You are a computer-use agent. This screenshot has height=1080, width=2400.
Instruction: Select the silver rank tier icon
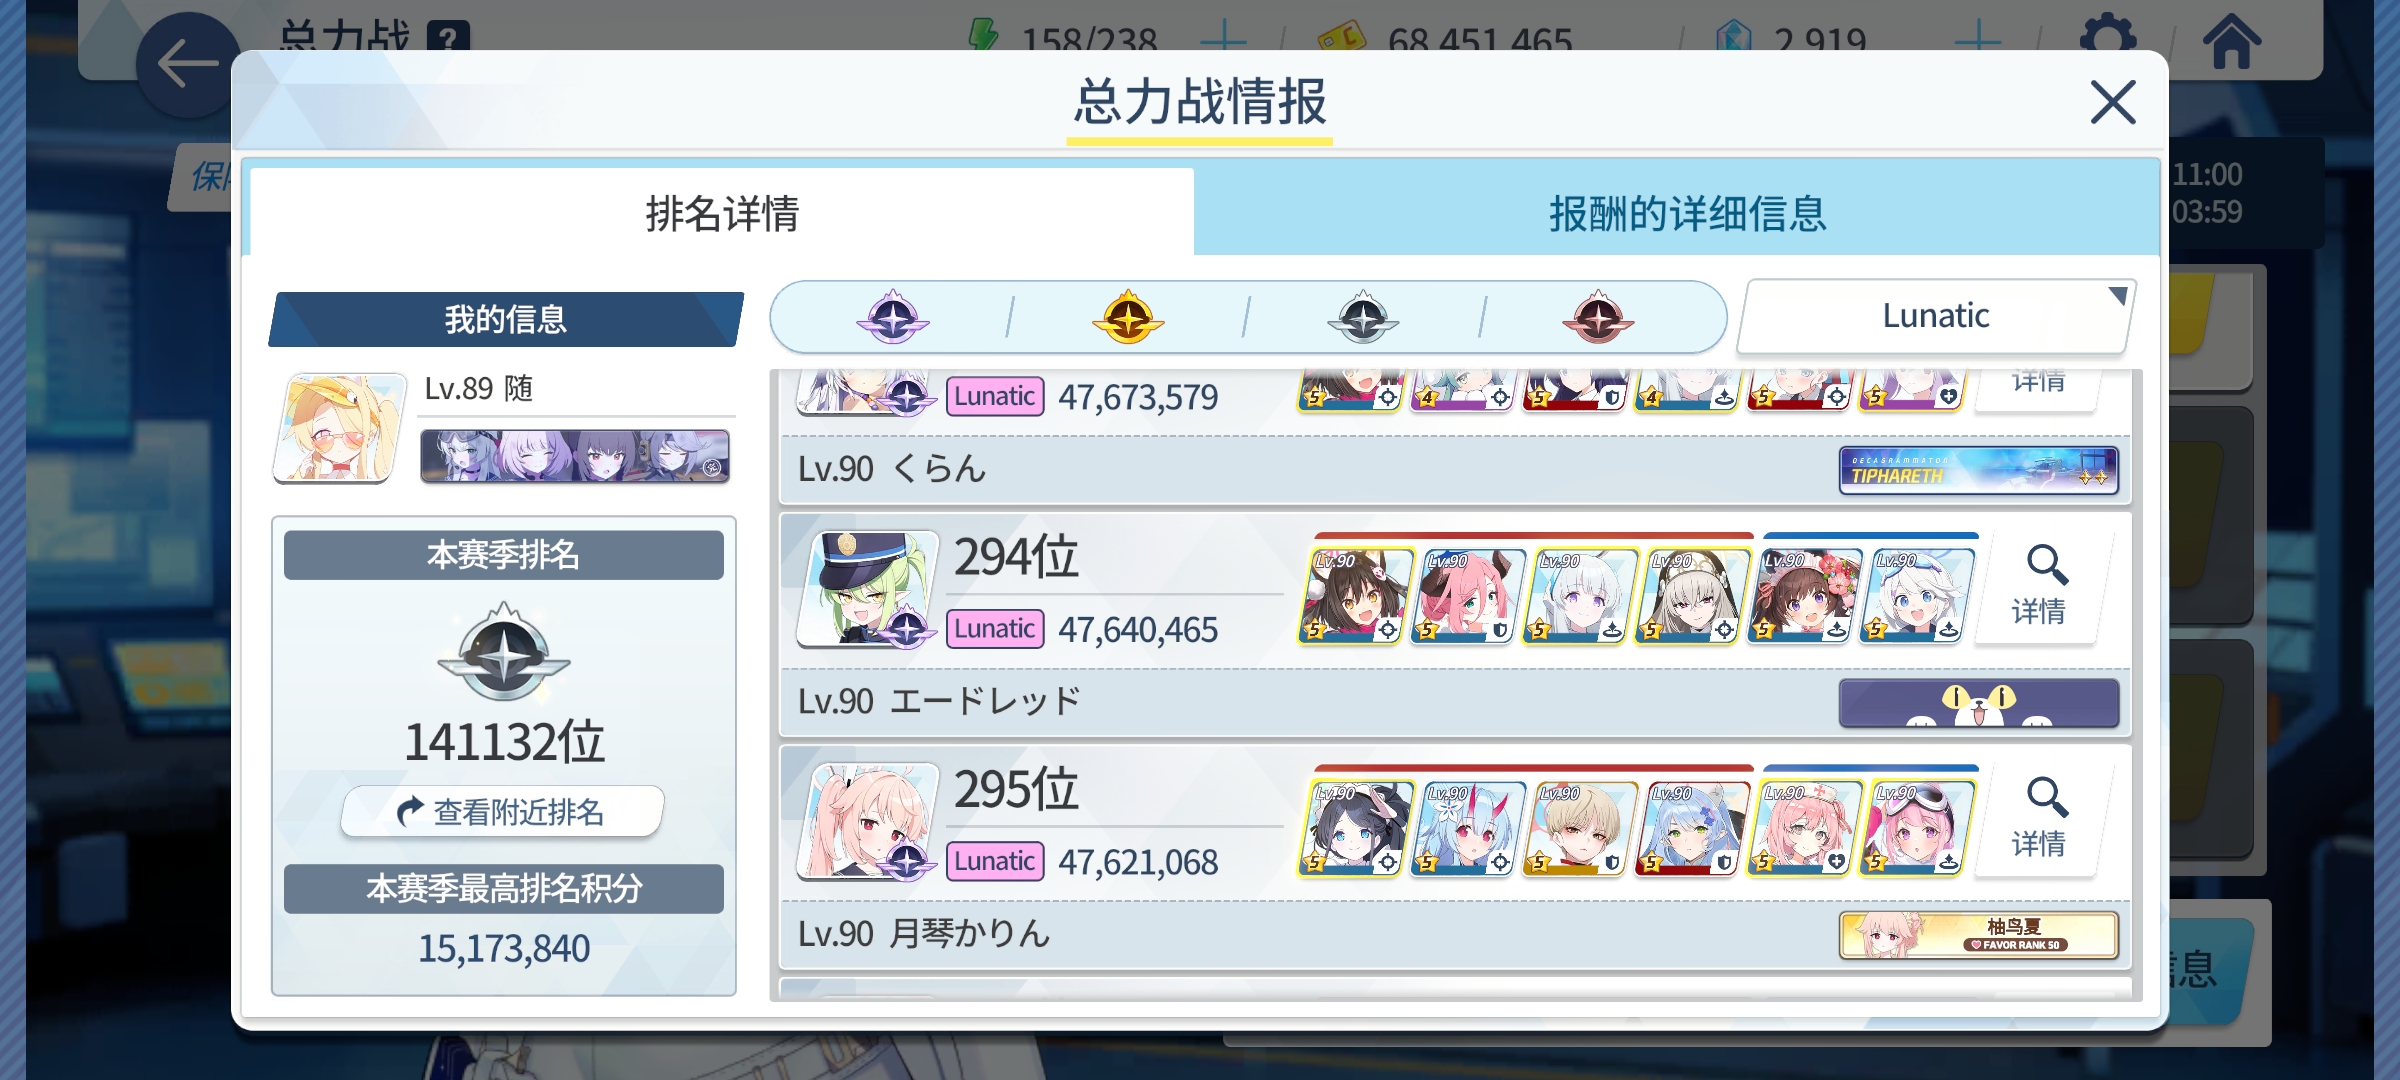point(1363,318)
